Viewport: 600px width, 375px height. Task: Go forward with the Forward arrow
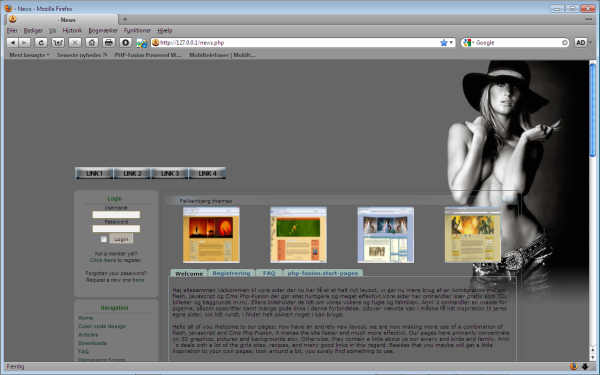(24, 42)
